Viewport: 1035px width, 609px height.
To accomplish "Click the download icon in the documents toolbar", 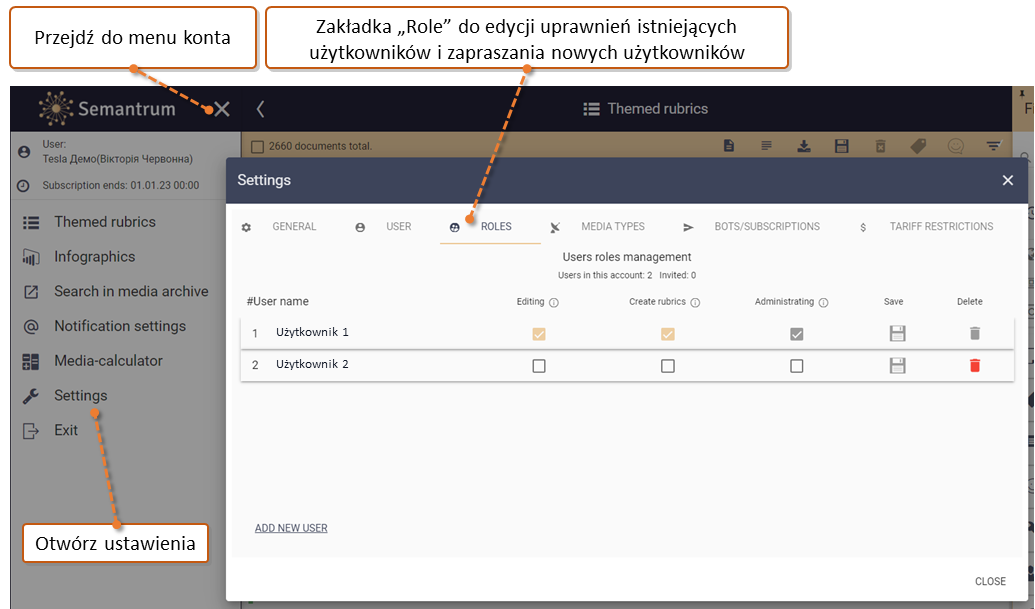I will tap(804, 146).
